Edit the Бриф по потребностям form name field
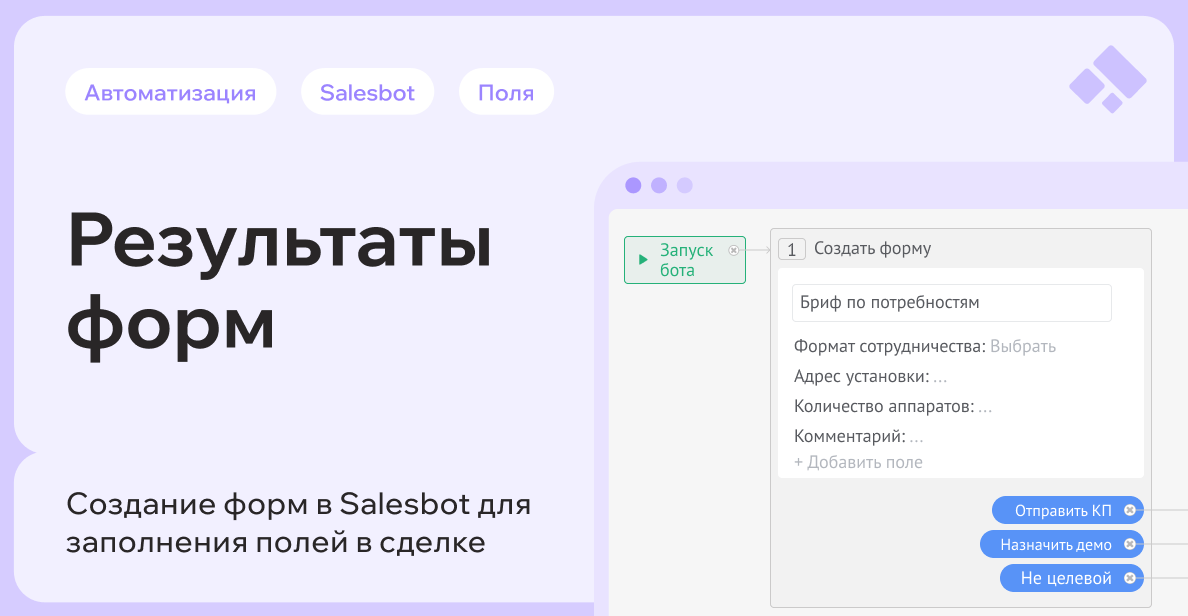Viewport: 1188px width, 616px height. [x=952, y=303]
